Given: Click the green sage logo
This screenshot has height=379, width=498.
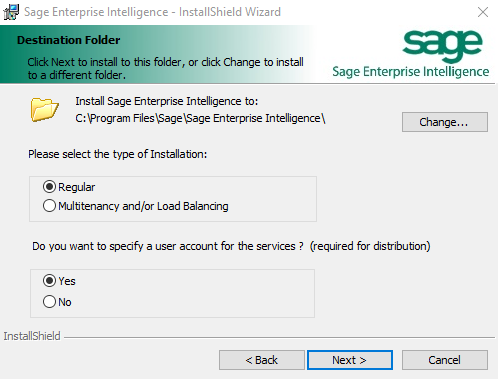Looking at the screenshot, I should click(442, 46).
